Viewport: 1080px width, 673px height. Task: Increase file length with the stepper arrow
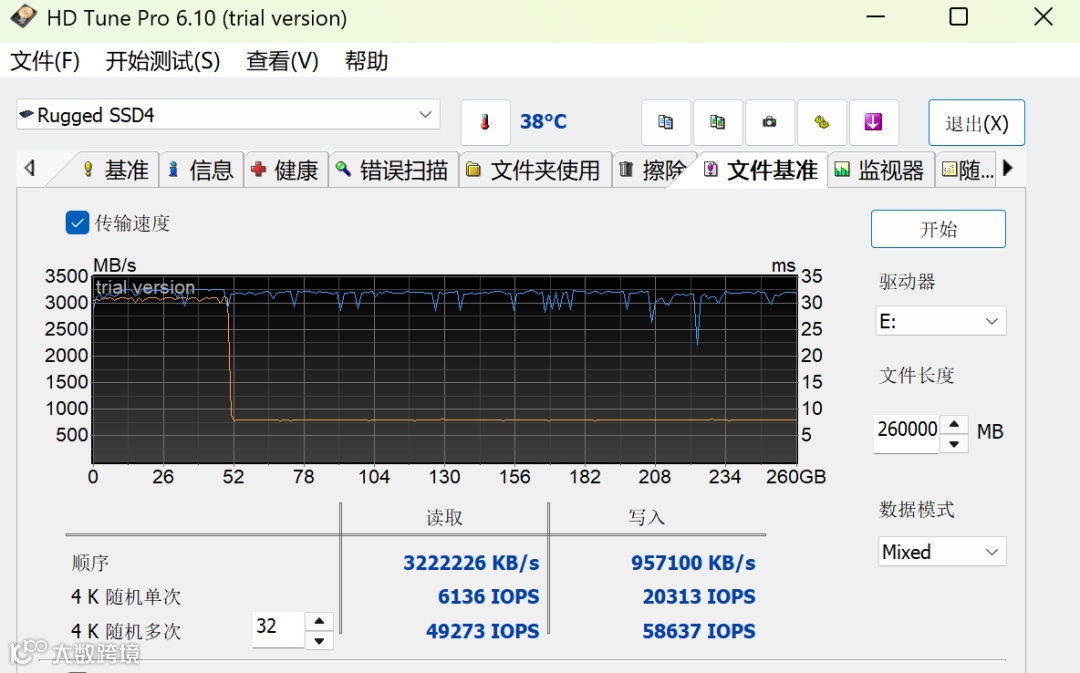[x=954, y=423]
